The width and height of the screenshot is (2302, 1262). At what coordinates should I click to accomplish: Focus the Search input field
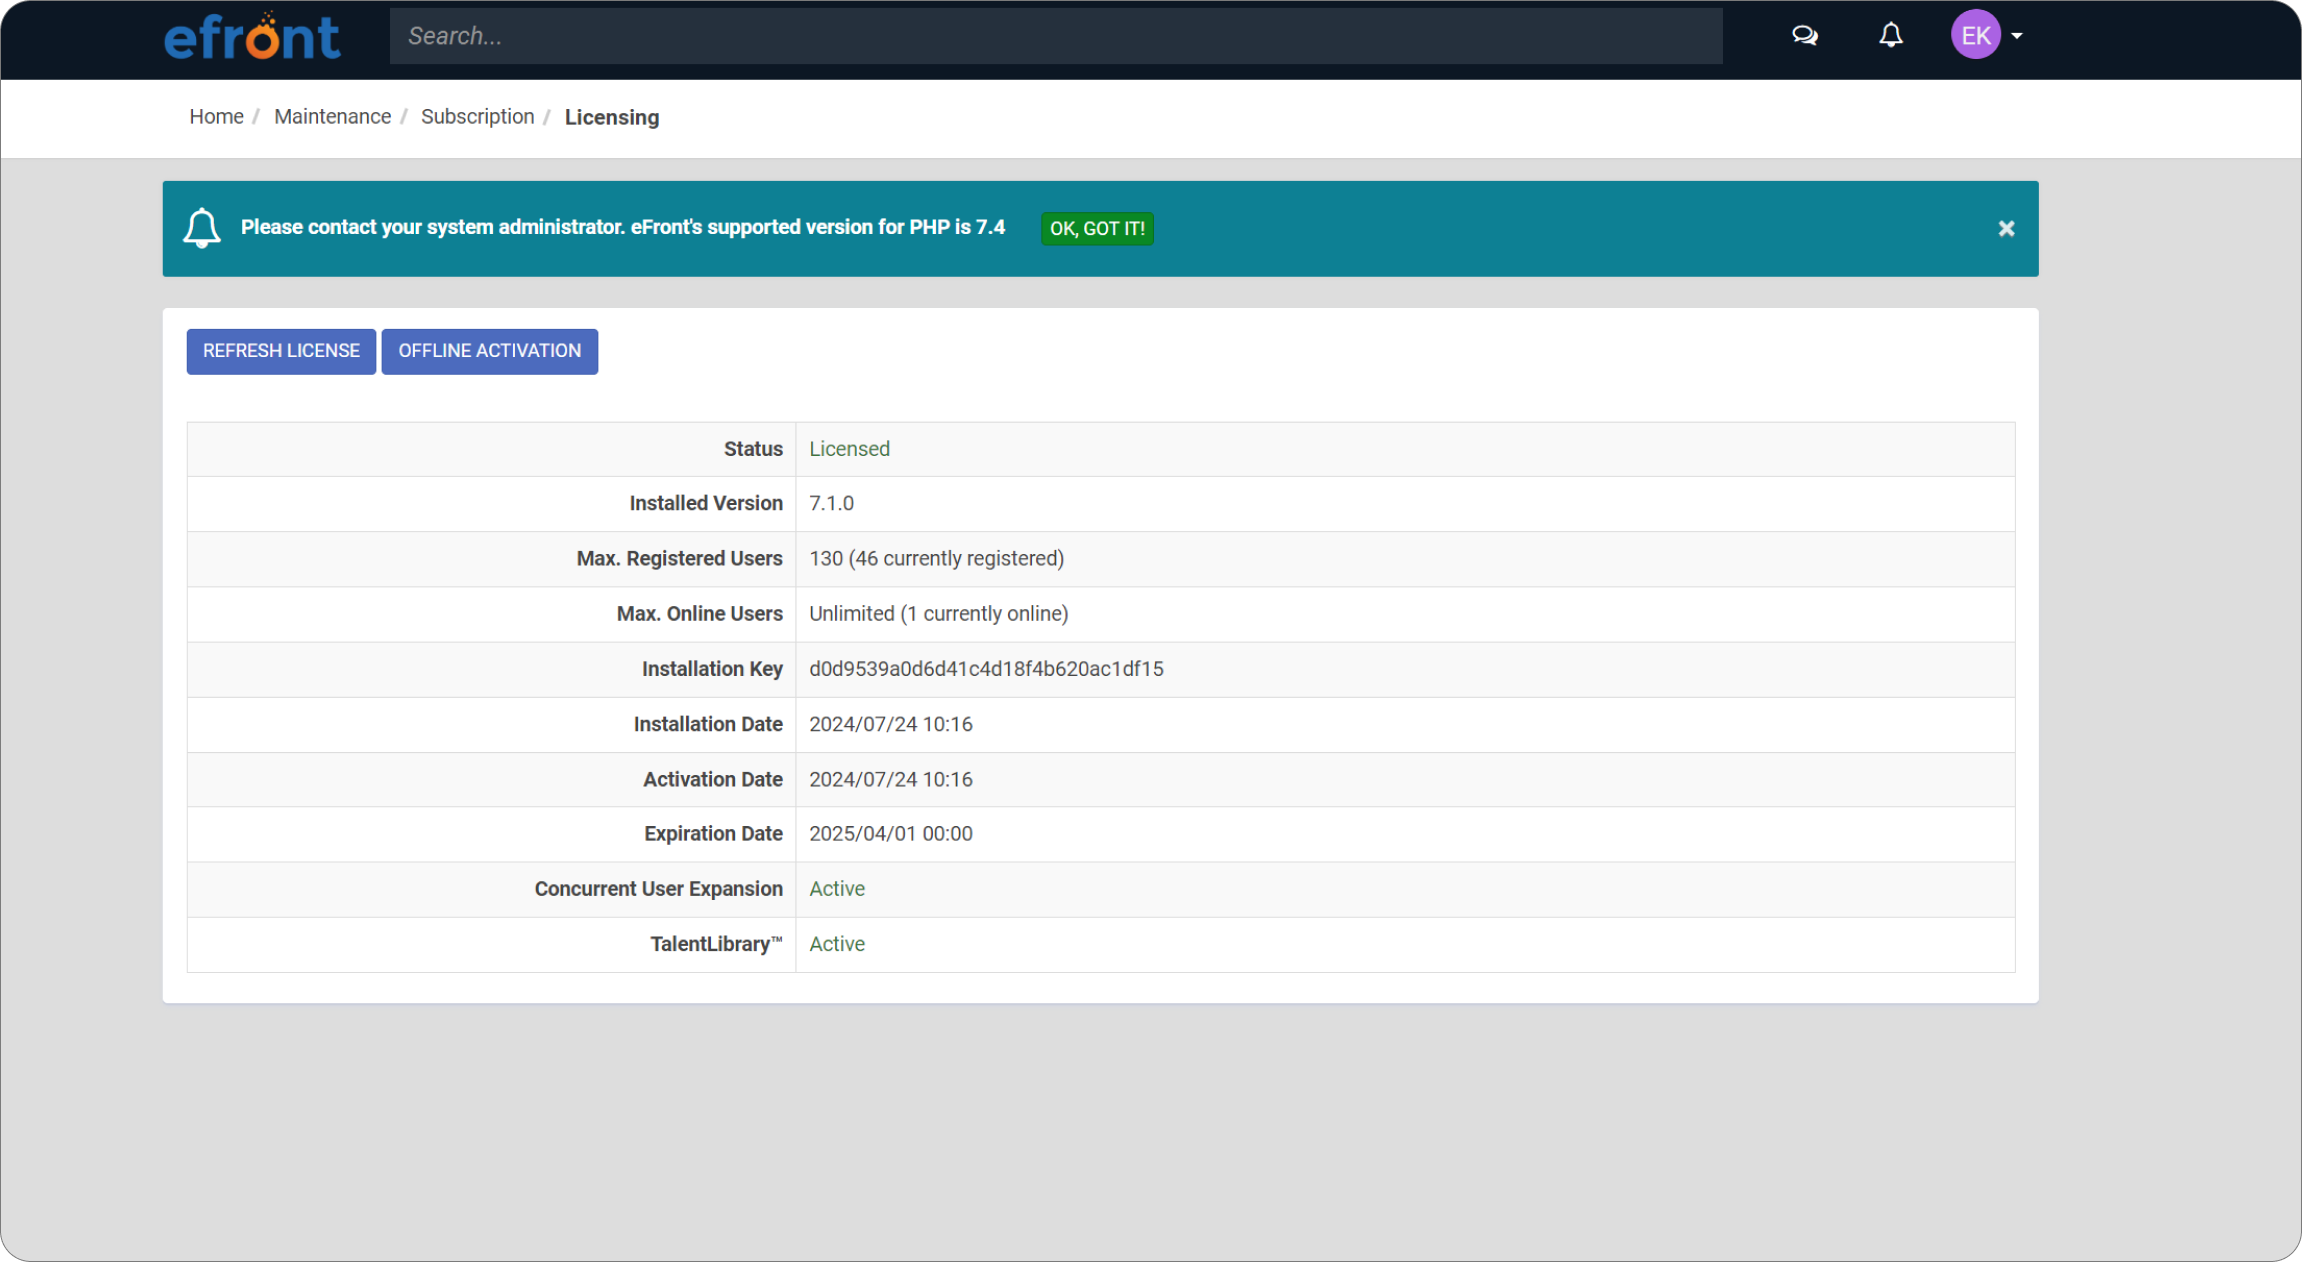1056,36
